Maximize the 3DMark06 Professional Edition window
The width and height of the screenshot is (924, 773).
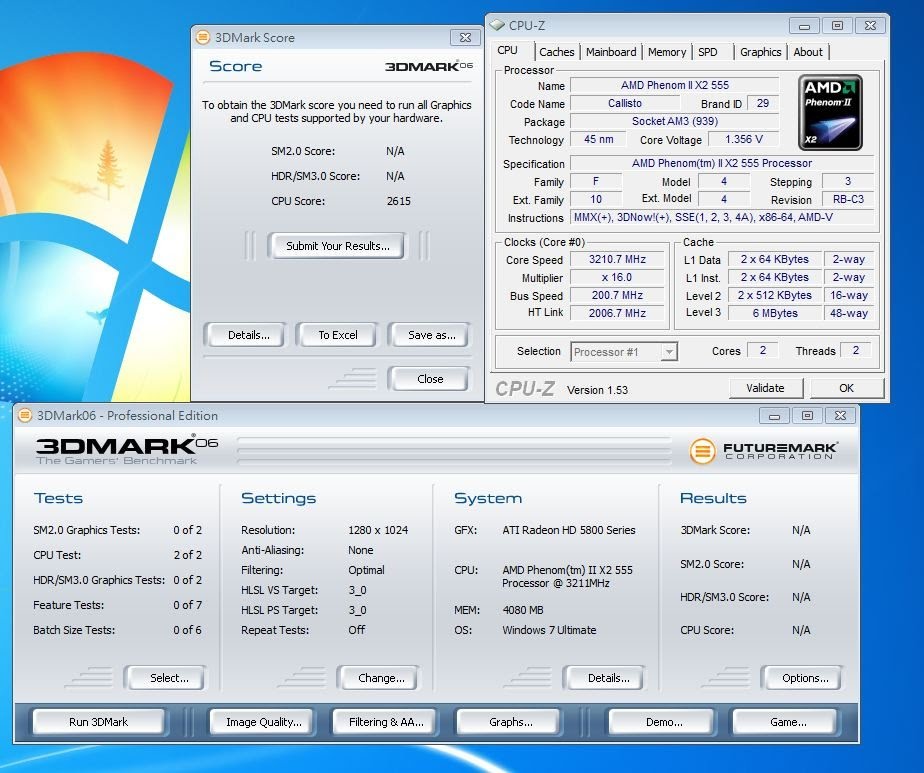tap(807, 416)
